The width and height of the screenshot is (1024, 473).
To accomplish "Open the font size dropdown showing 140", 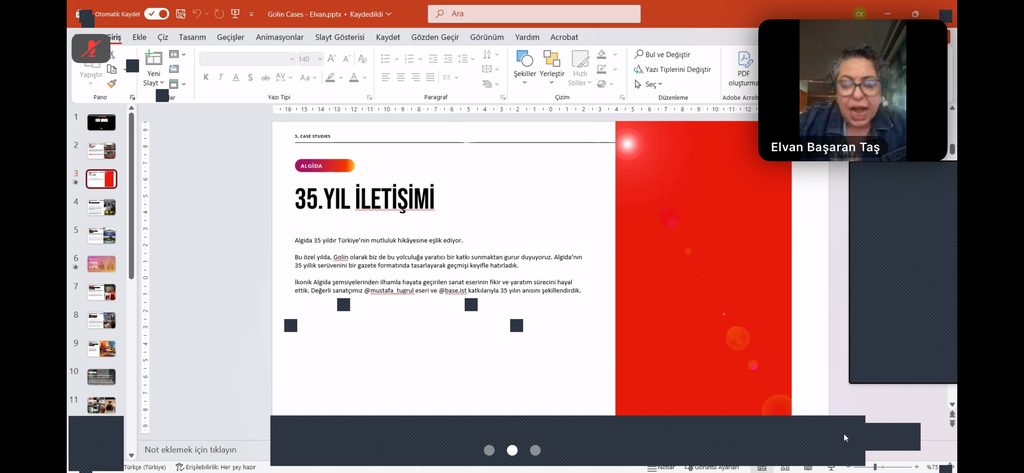I will click(x=318, y=59).
